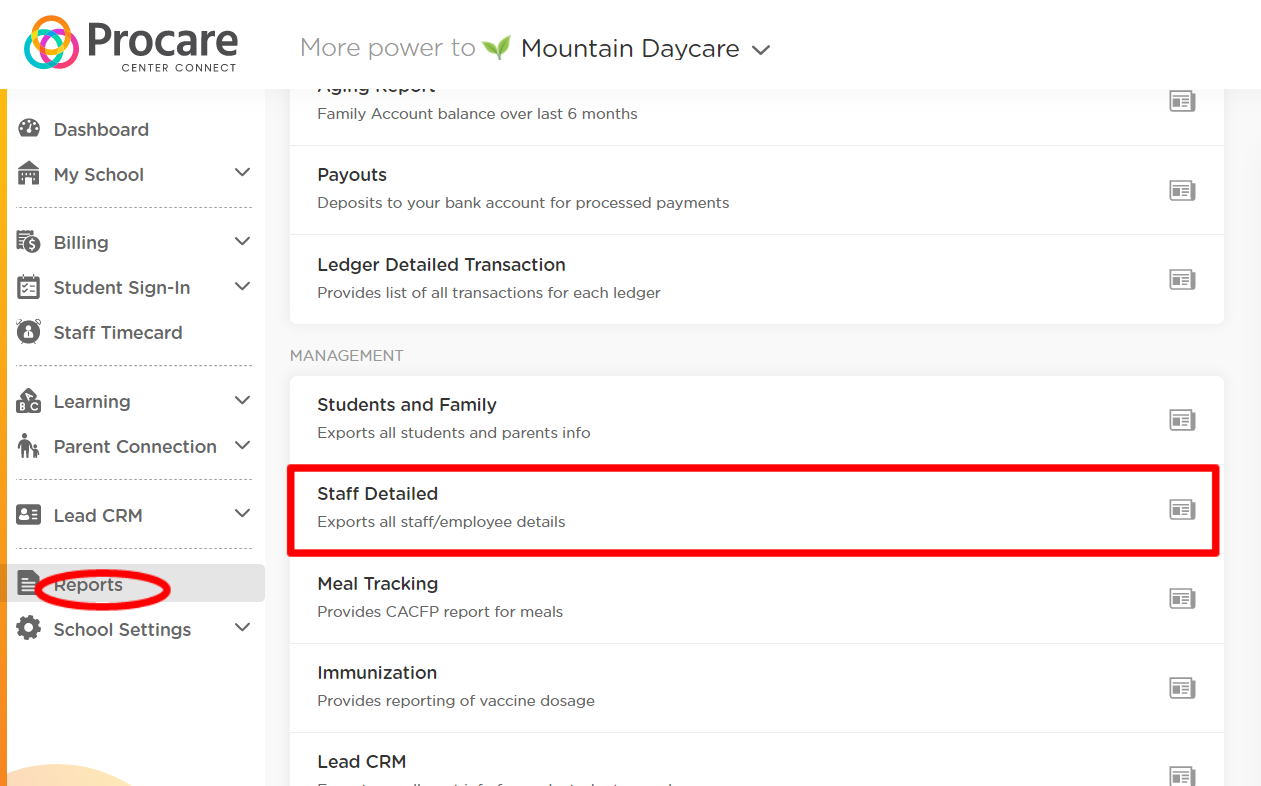Click the Student Sign-In sidebar label
This screenshot has height=786, width=1261.
coord(122,287)
